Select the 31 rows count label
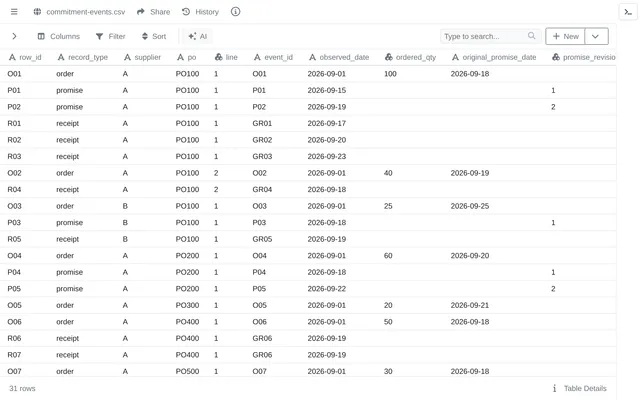640x400 pixels. point(22,389)
